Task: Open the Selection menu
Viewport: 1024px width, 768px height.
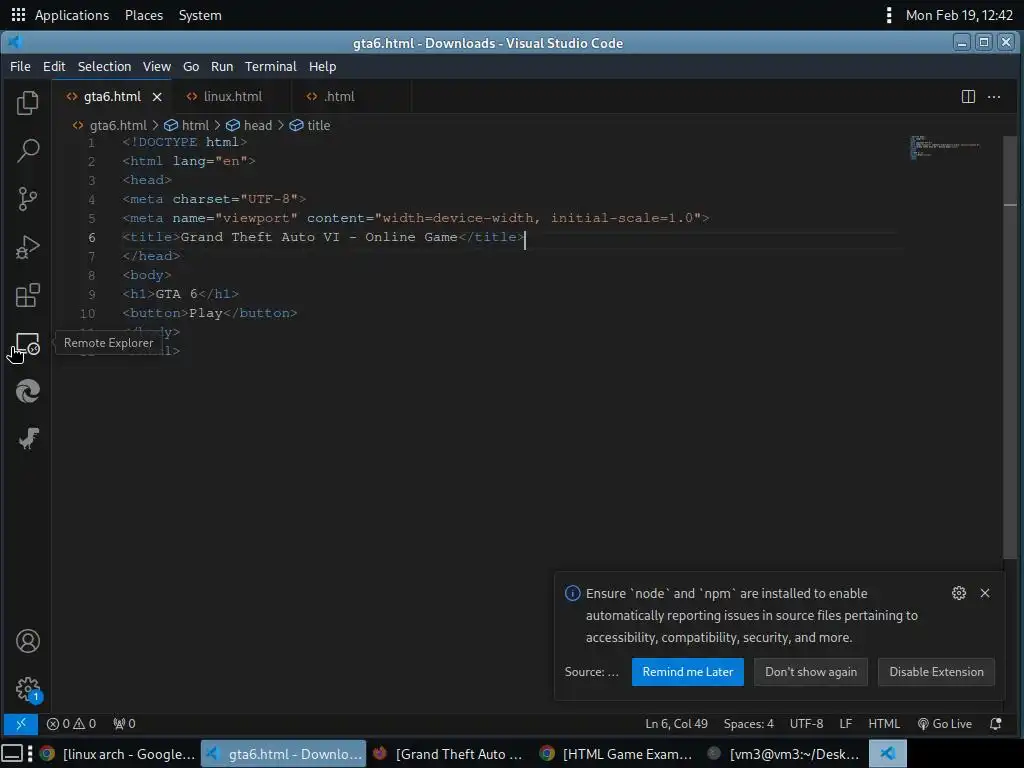Action: coord(104,67)
